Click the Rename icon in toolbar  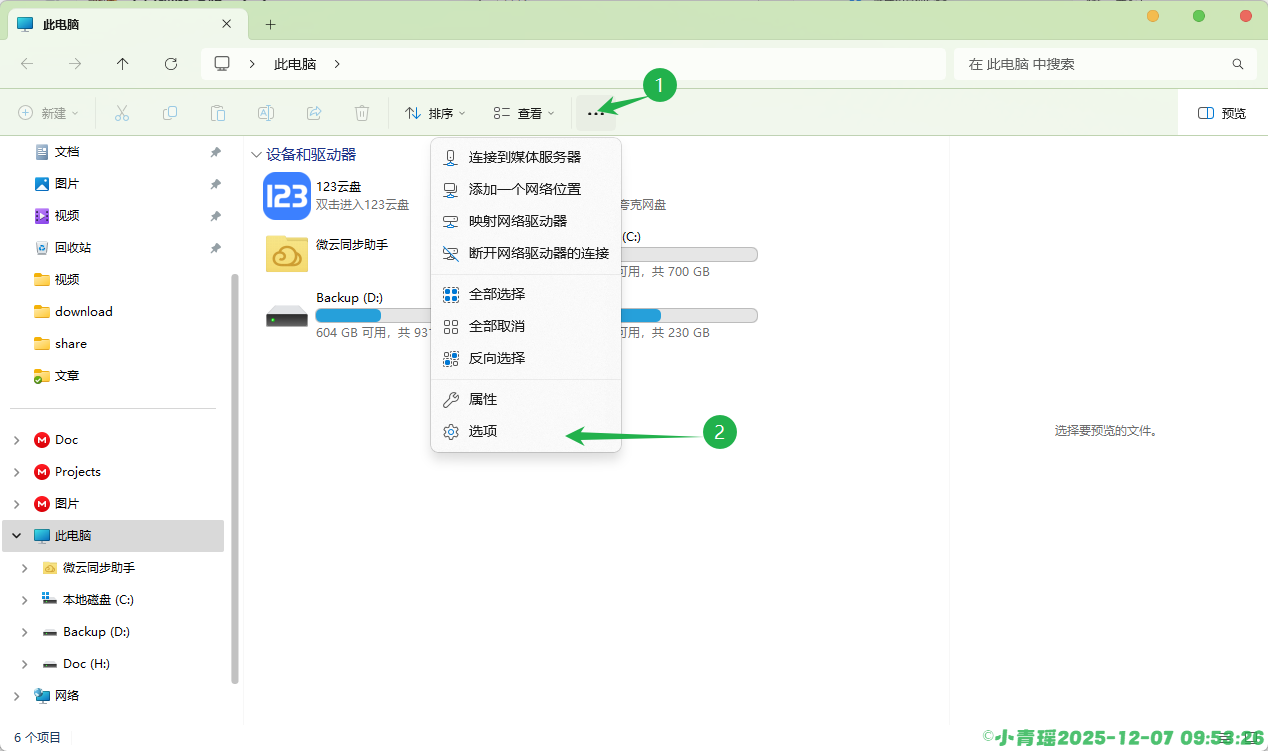[x=266, y=113]
